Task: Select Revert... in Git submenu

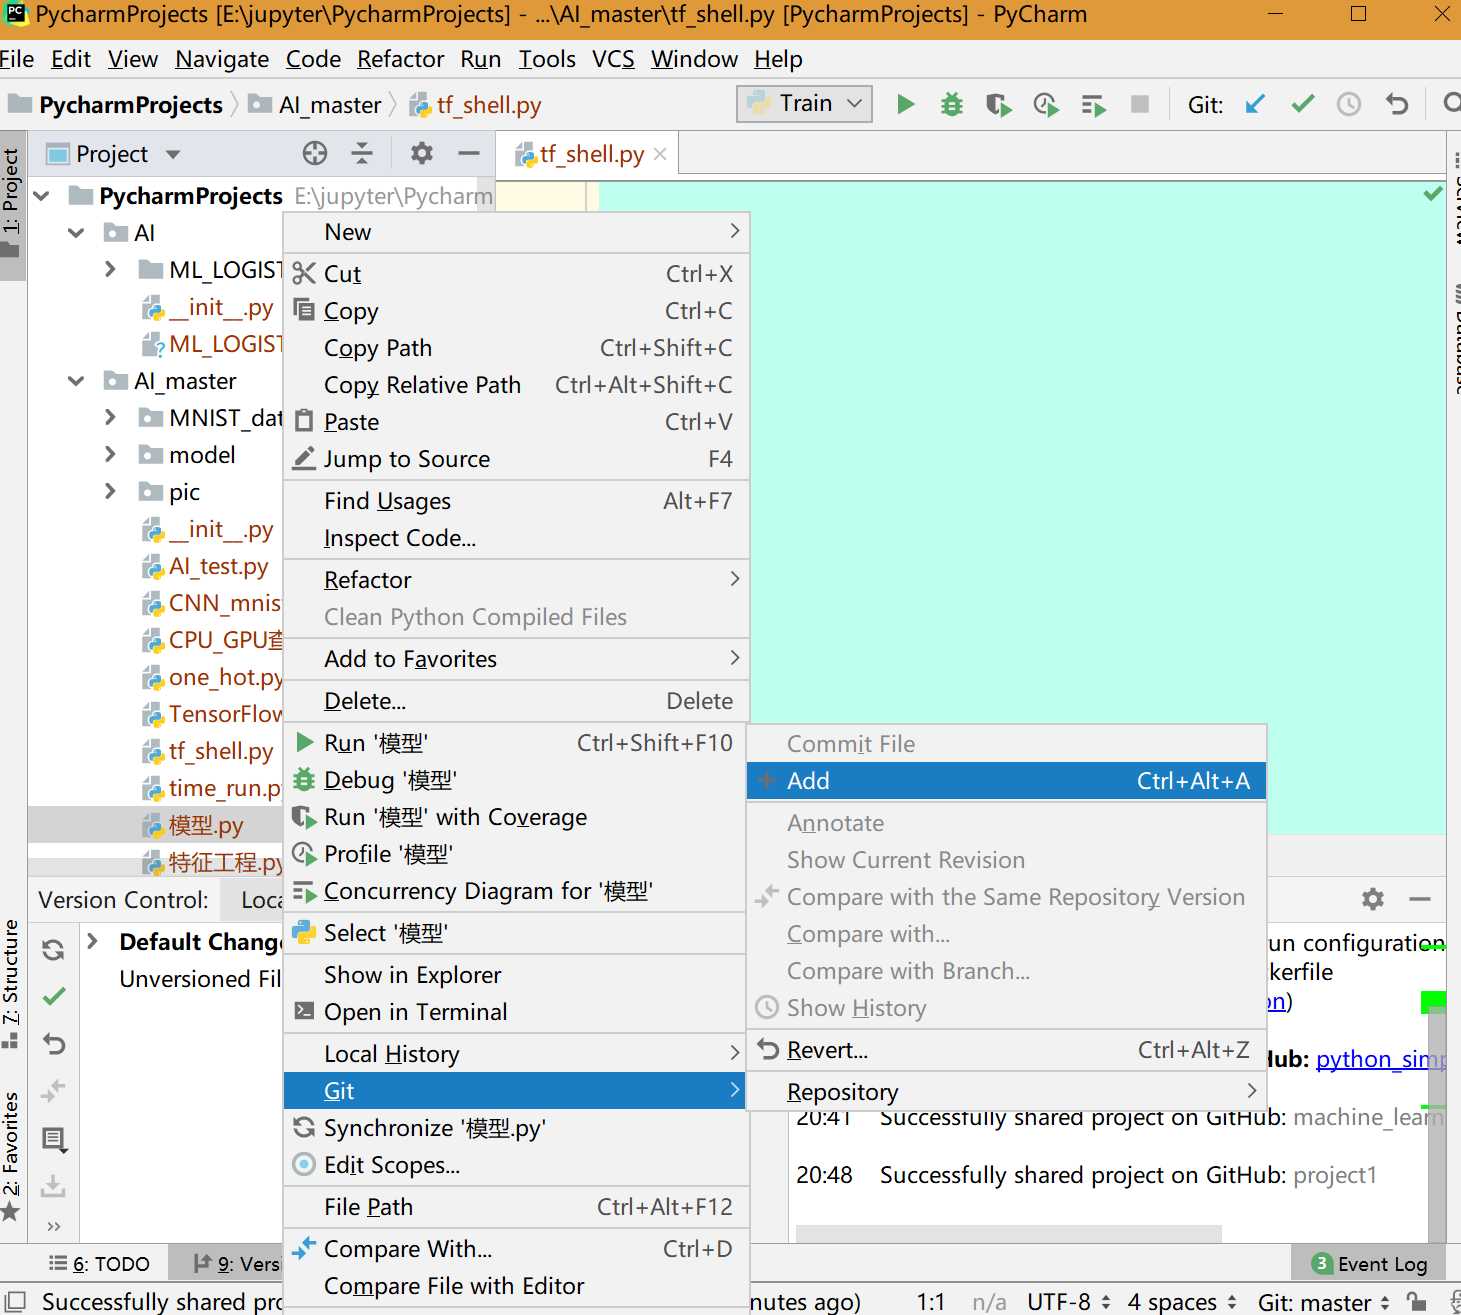Action: pyautogui.click(x=1007, y=1050)
